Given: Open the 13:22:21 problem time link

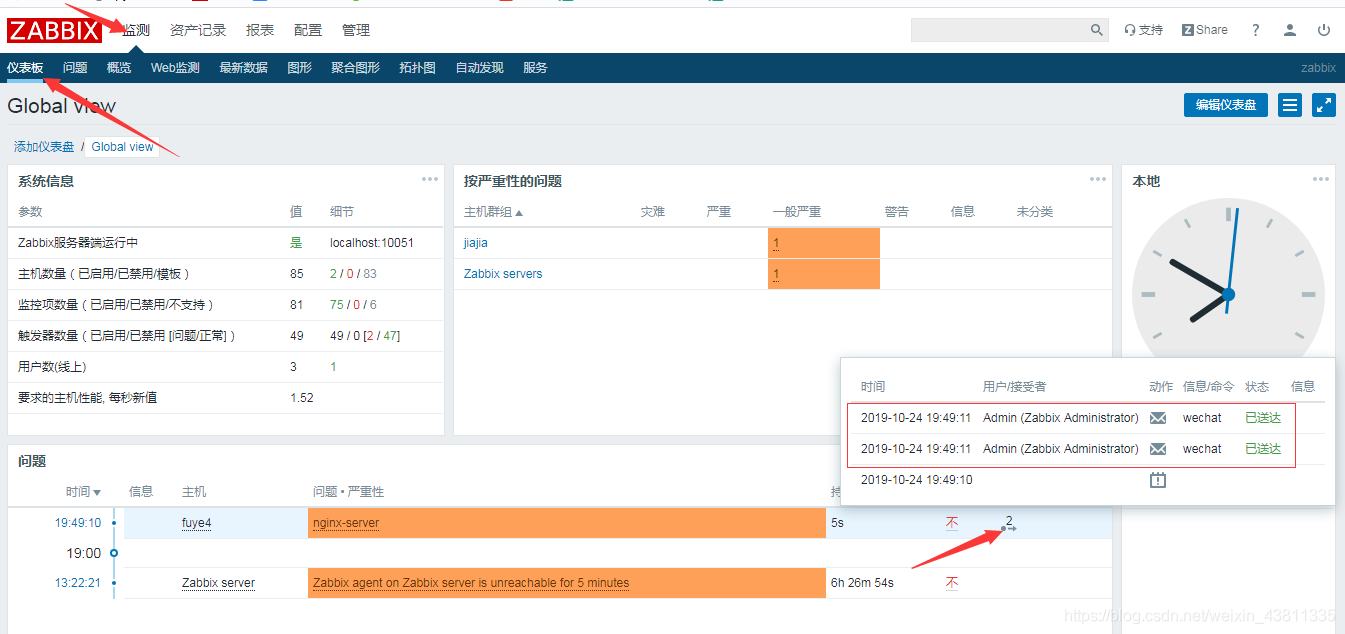Looking at the screenshot, I should tap(78, 583).
